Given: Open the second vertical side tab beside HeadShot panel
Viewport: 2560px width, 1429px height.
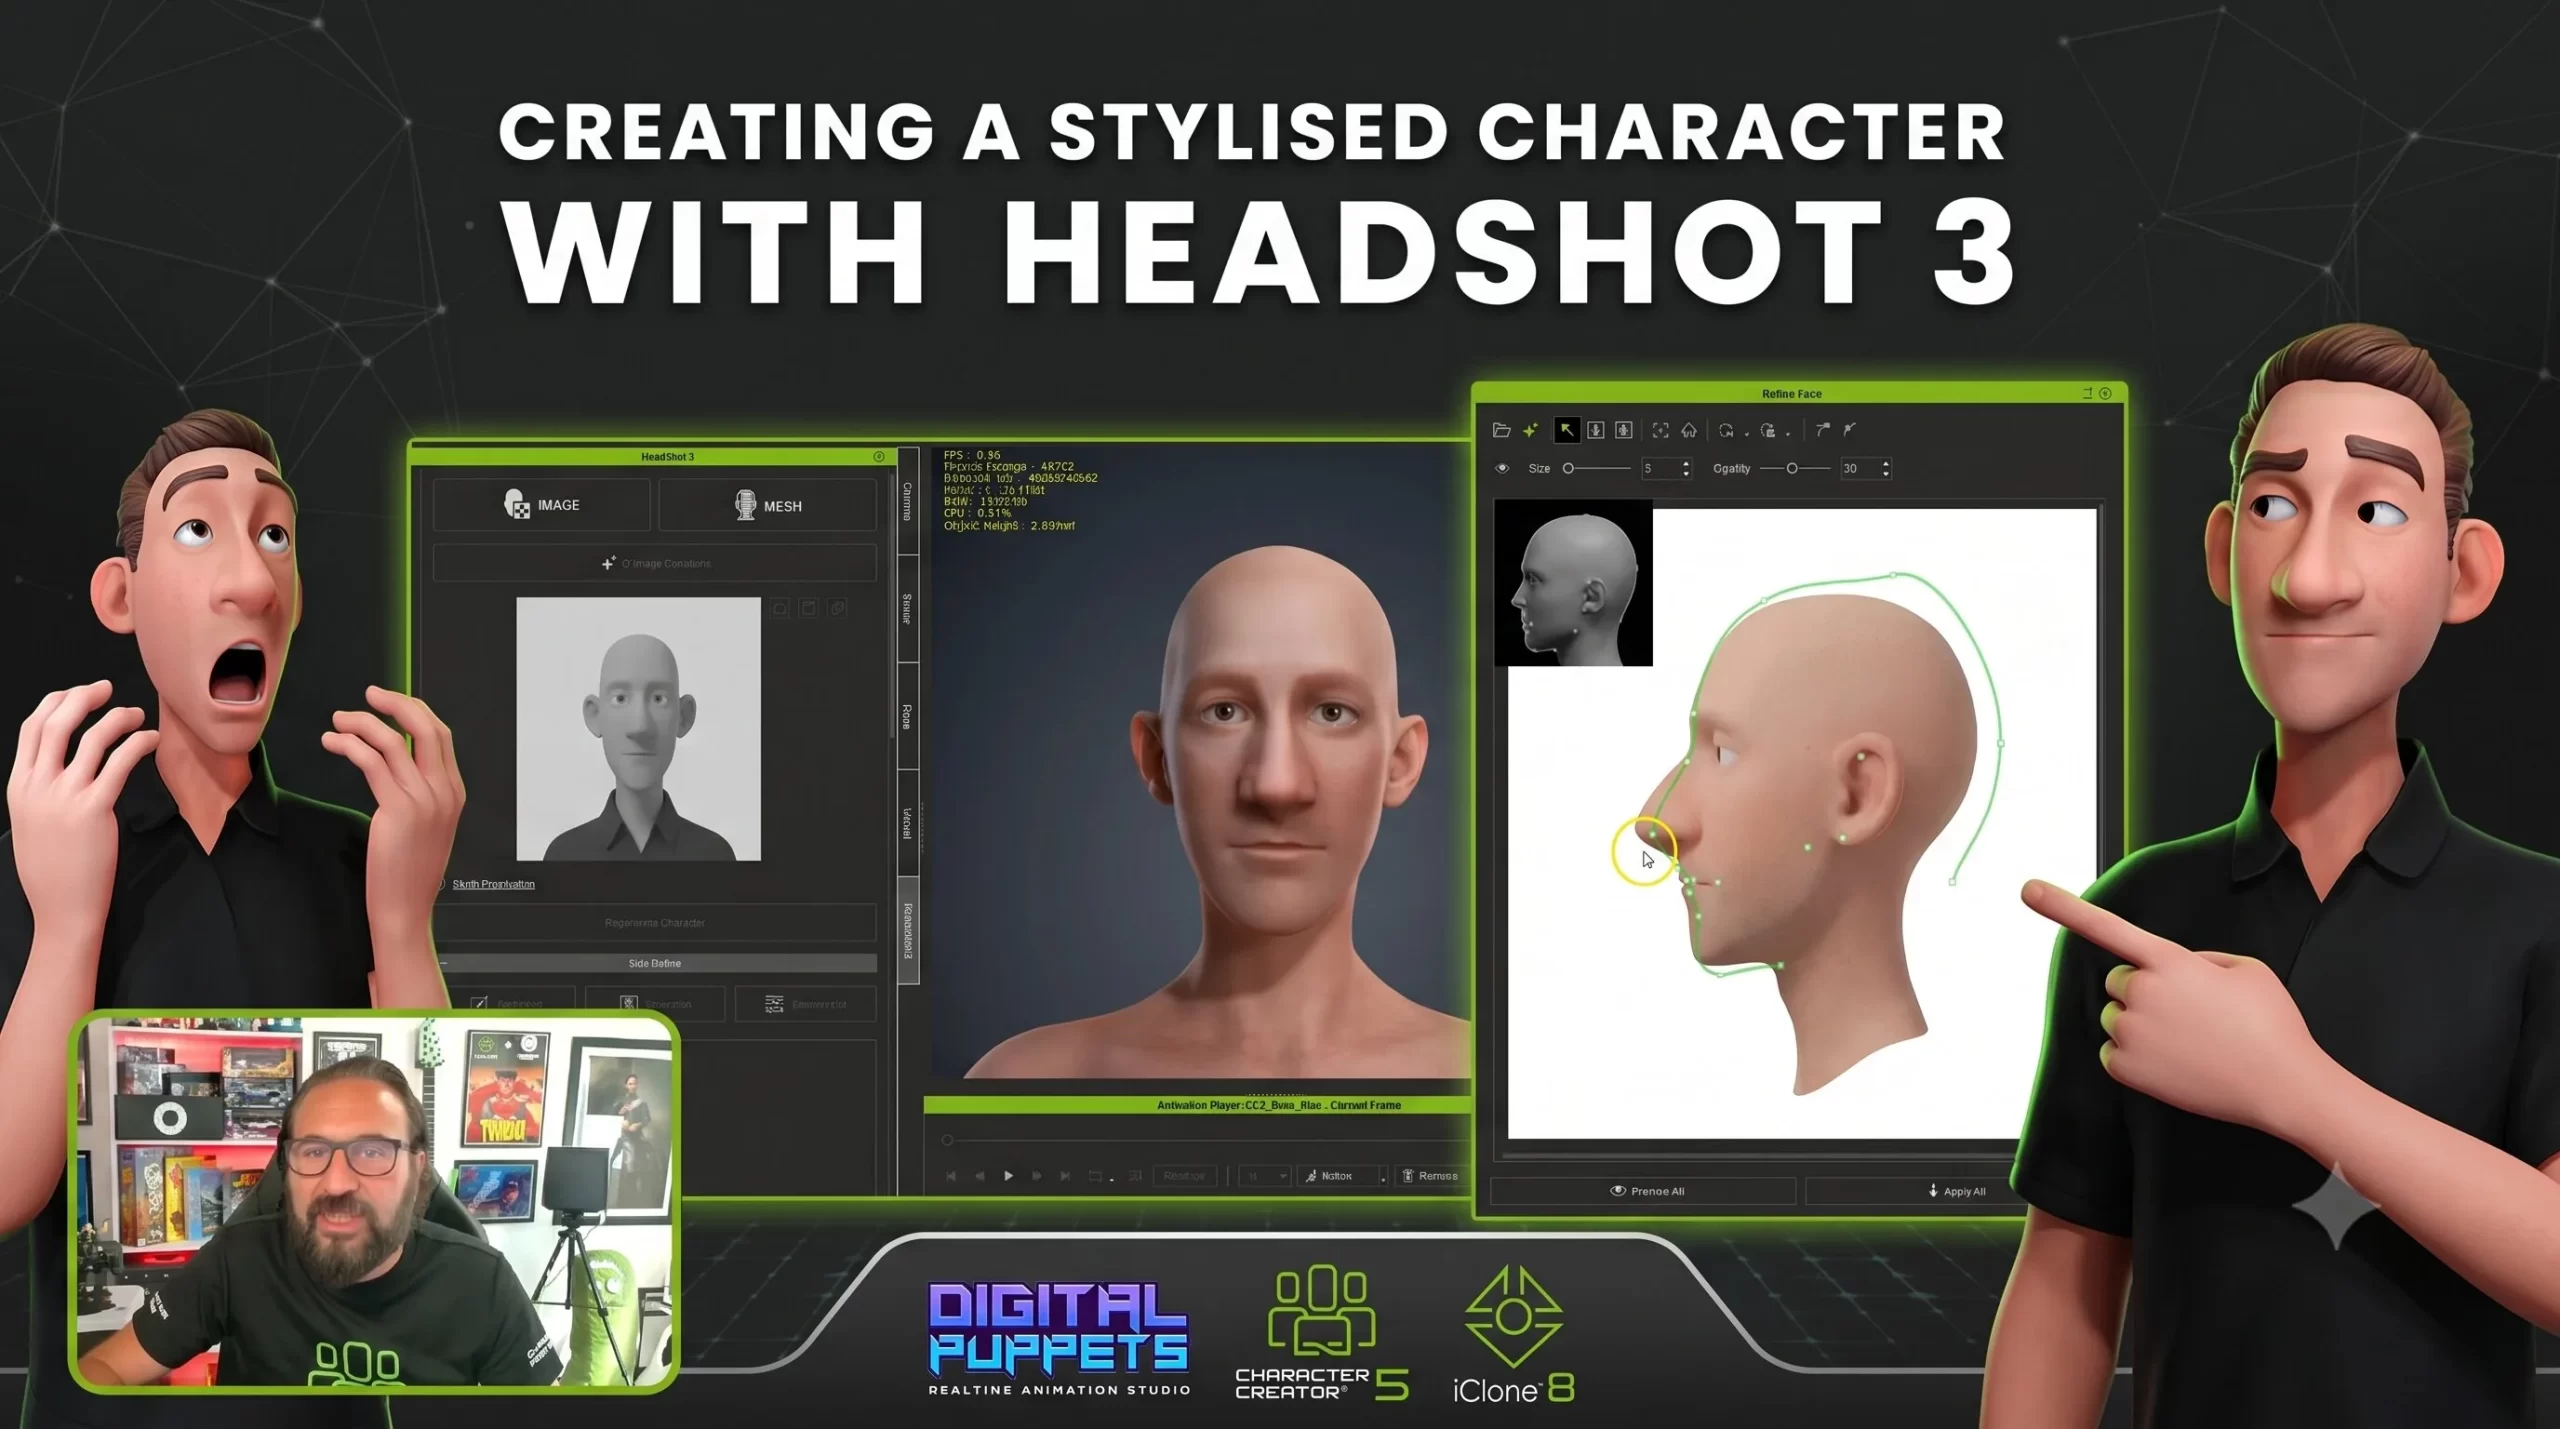Looking at the screenshot, I should tap(907, 608).
